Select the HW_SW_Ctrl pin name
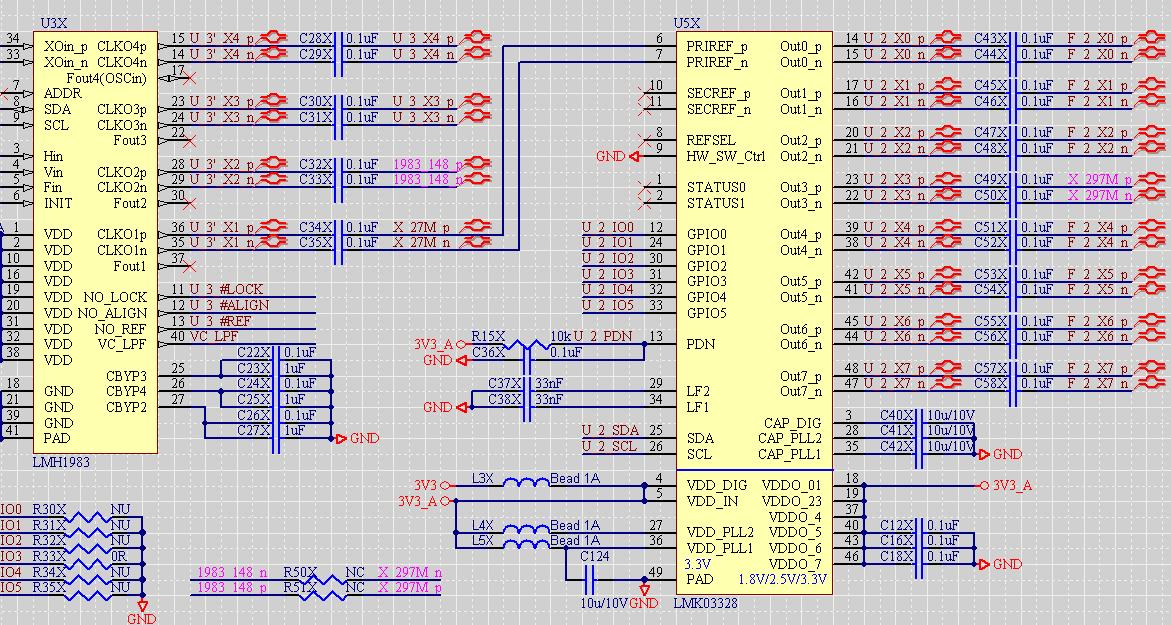The height and width of the screenshot is (625, 1171). 726,156
